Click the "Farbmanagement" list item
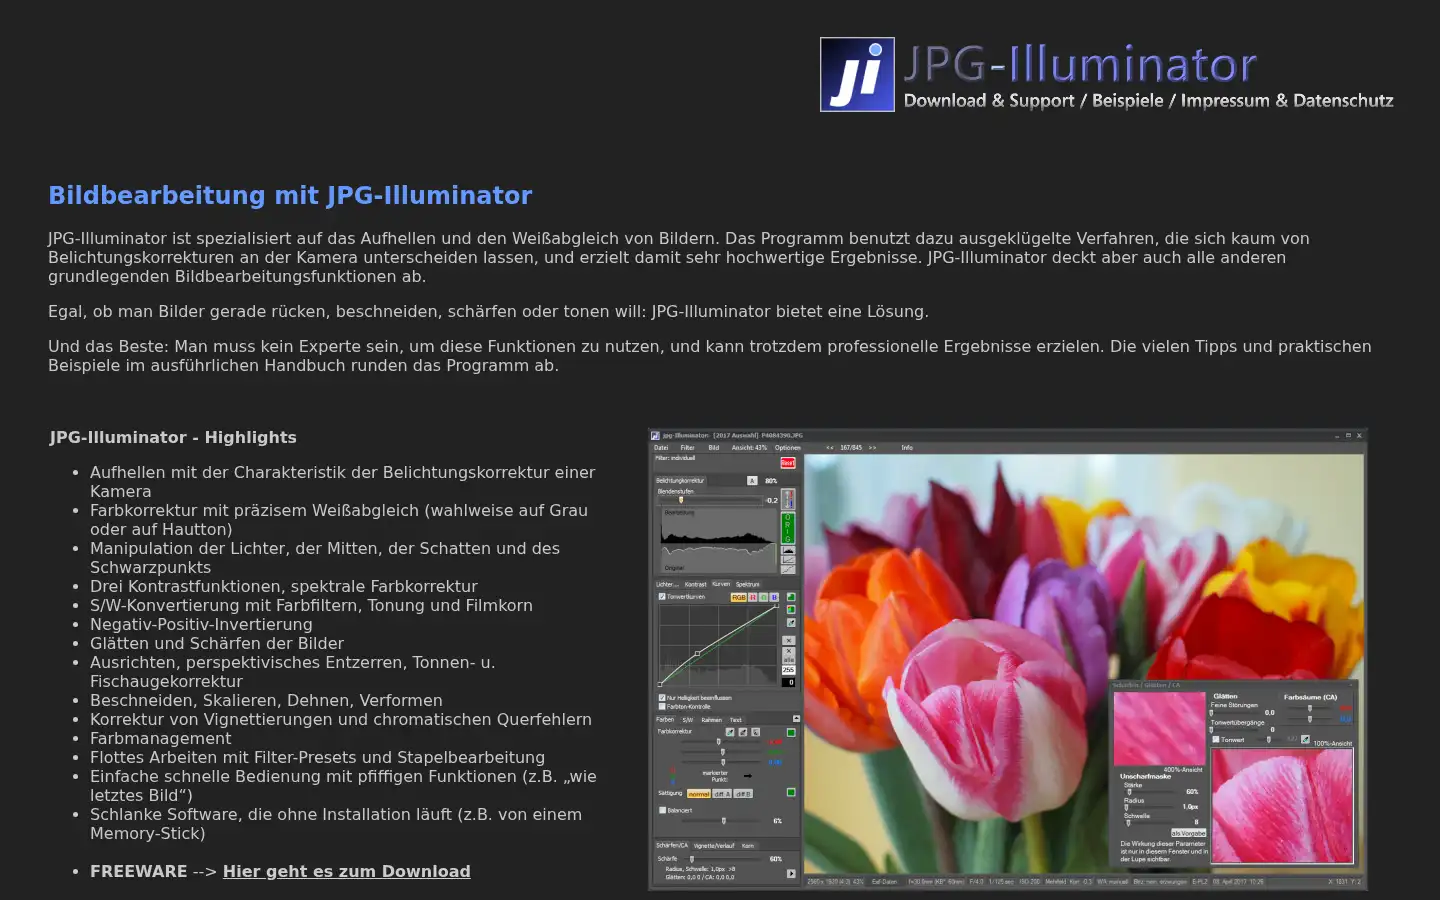The width and height of the screenshot is (1440, 900). [160, 738]
